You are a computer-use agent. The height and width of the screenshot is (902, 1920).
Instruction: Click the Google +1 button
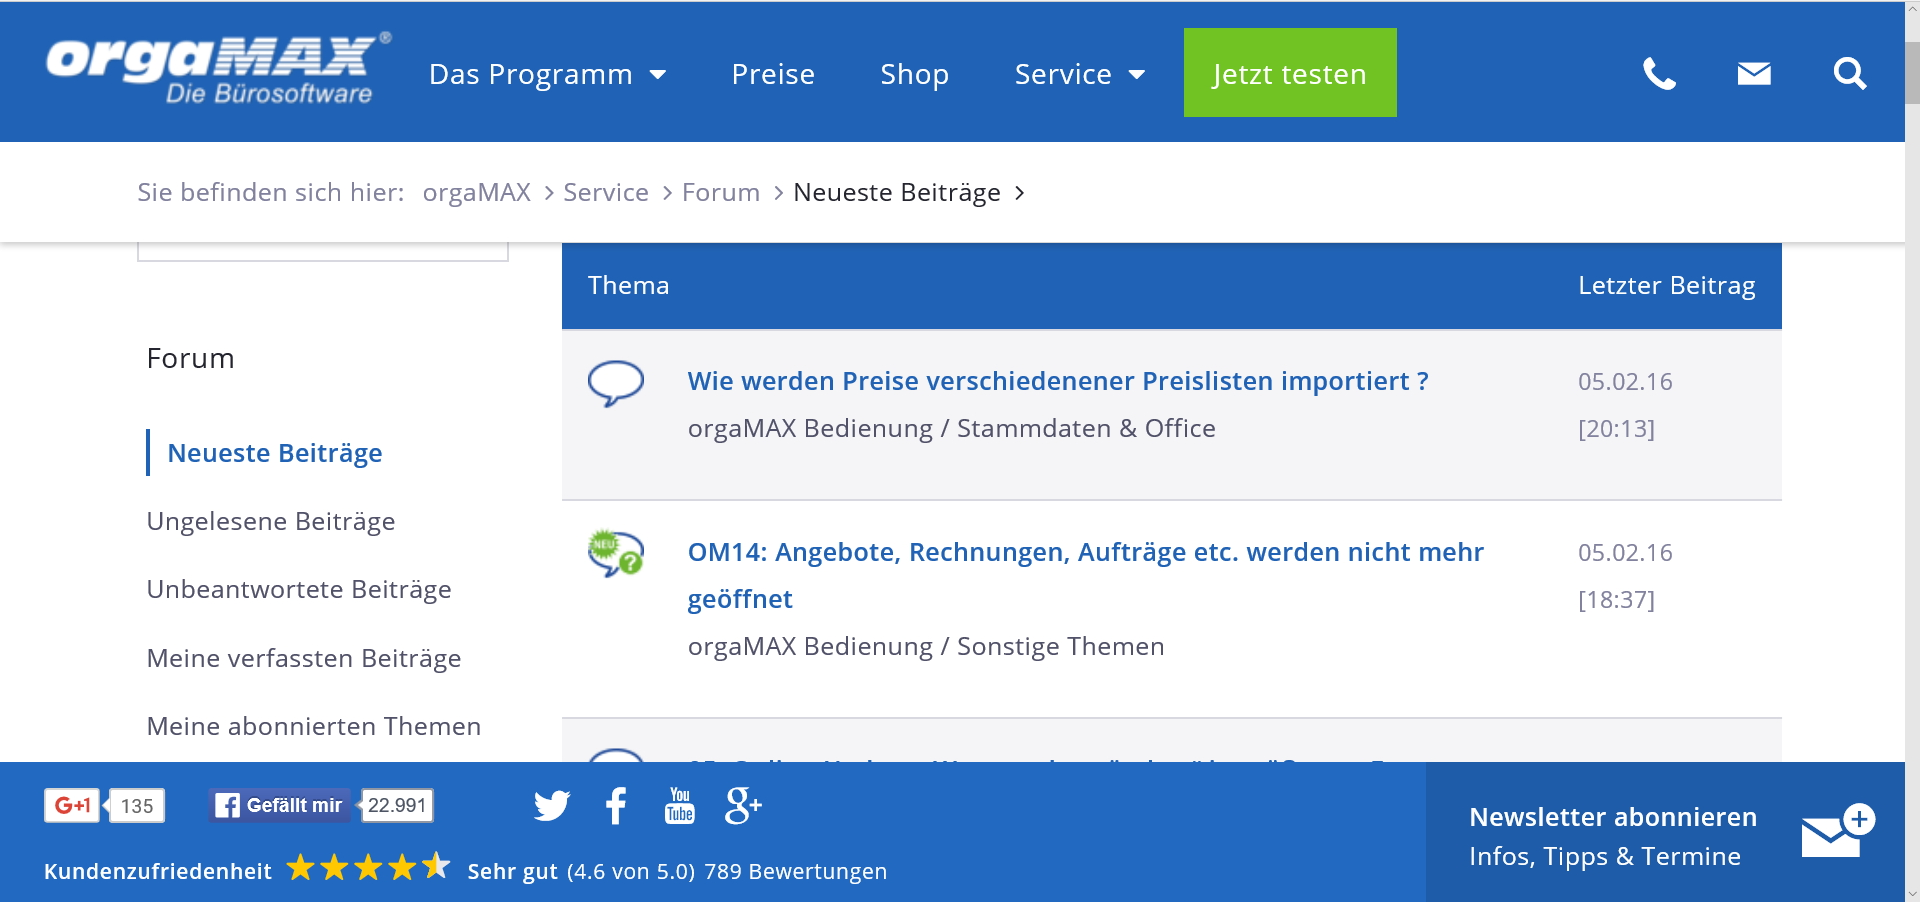point(72,805)
